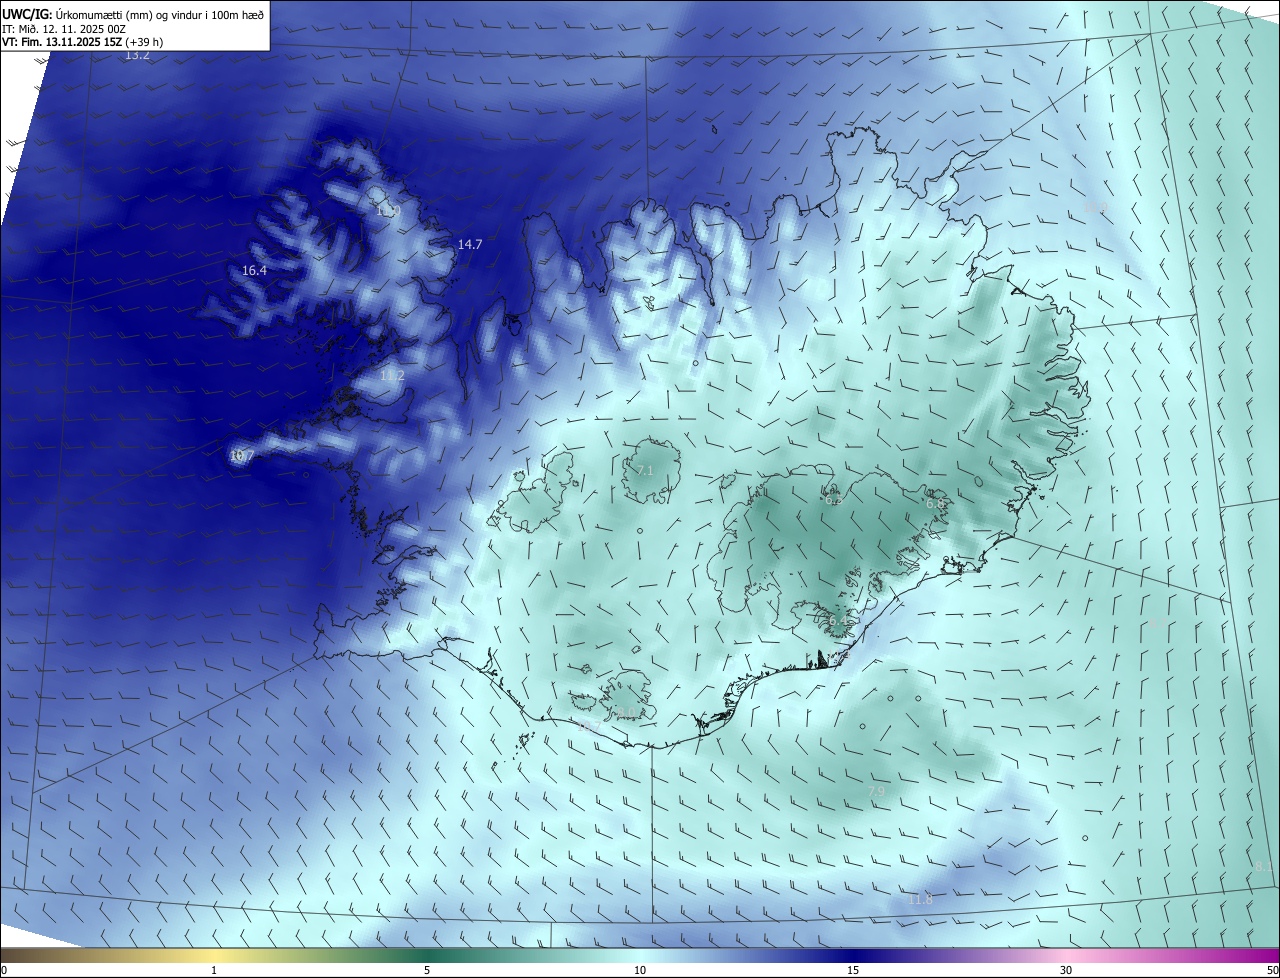Click the valid time line 'VT: Fim. 13.11.2025 15Z (+39 h)'

83,42
